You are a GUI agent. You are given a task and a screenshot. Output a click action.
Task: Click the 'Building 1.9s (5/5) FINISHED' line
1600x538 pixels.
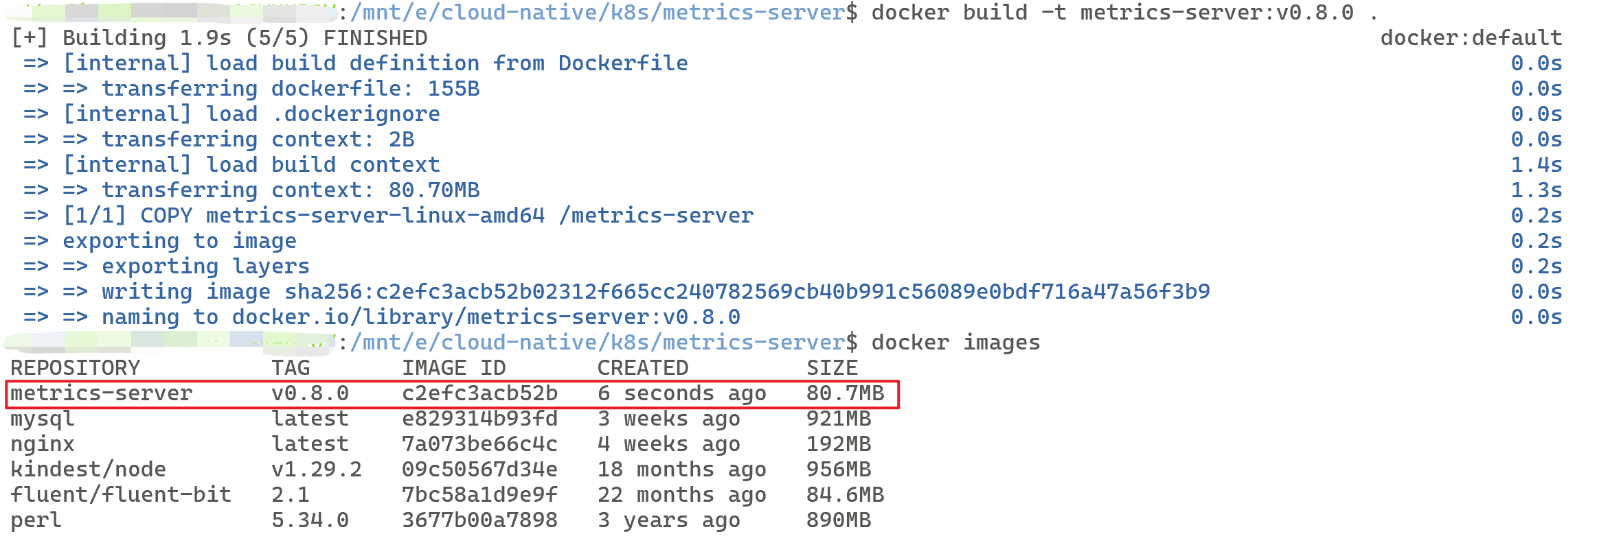coord(219,38)
